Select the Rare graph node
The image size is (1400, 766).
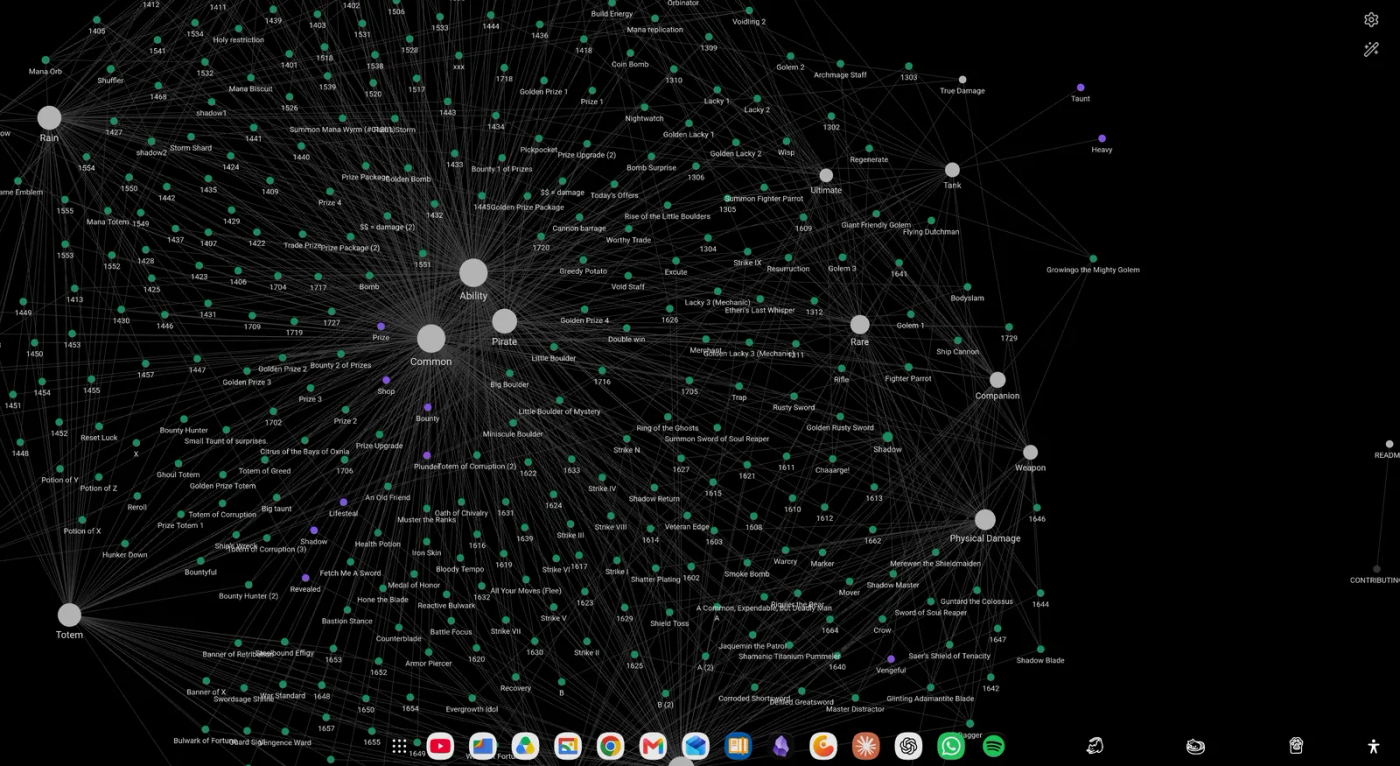click(859, 324)
